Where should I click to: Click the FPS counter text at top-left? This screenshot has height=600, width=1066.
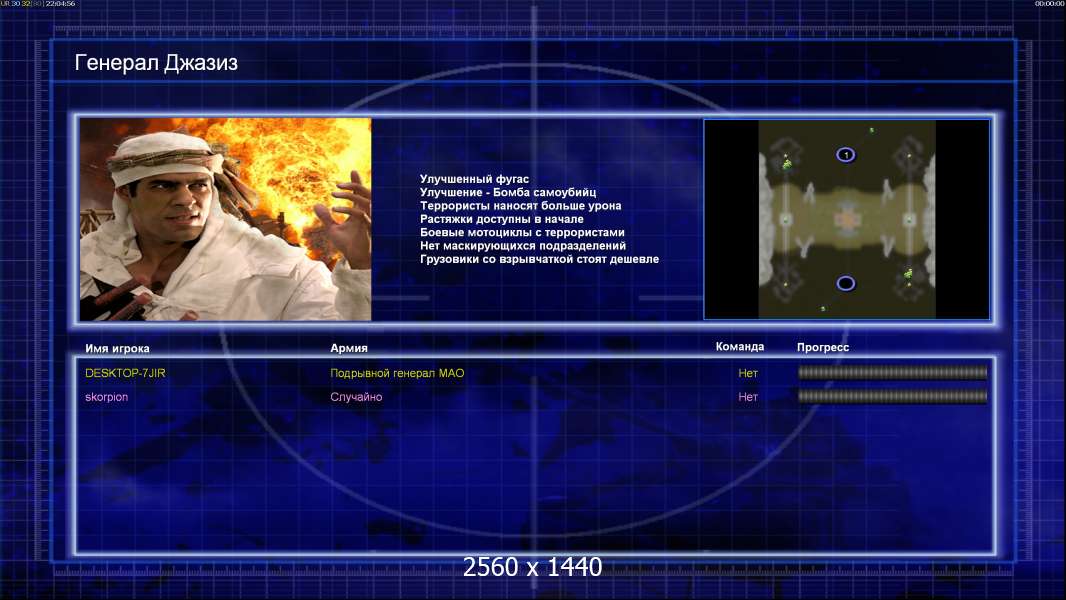coord(38,3)
